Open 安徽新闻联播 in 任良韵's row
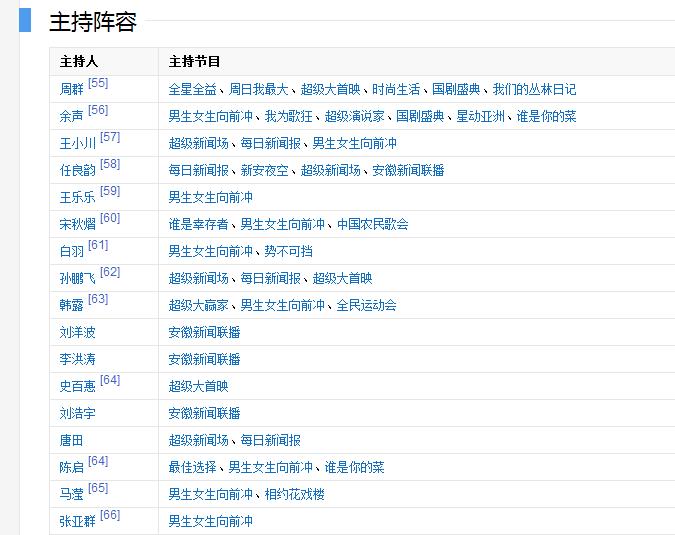Viewport: 675px width, 535px height. pyautogui.click(x=408, y=170)
